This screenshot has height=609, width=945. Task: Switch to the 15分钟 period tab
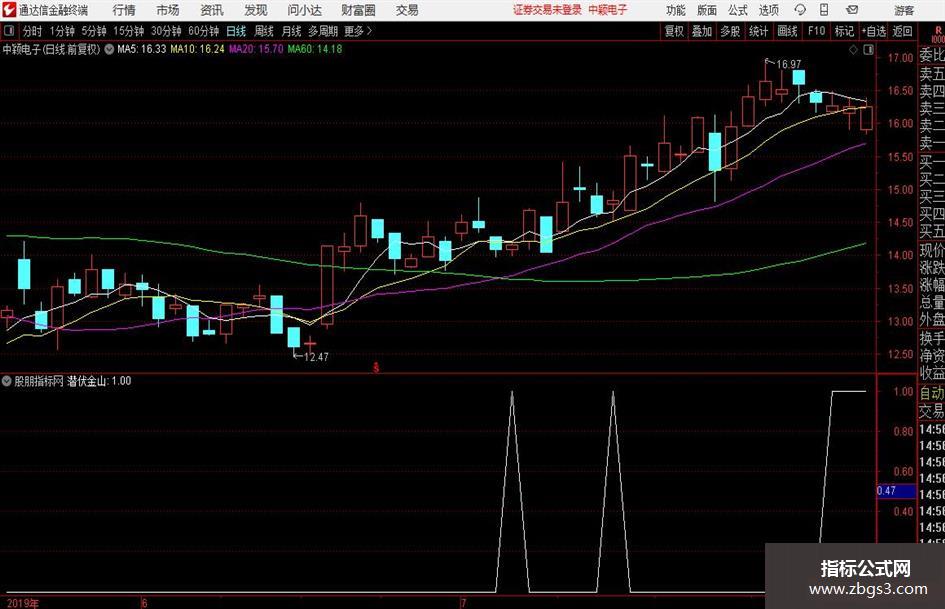[x=128, y=31]
